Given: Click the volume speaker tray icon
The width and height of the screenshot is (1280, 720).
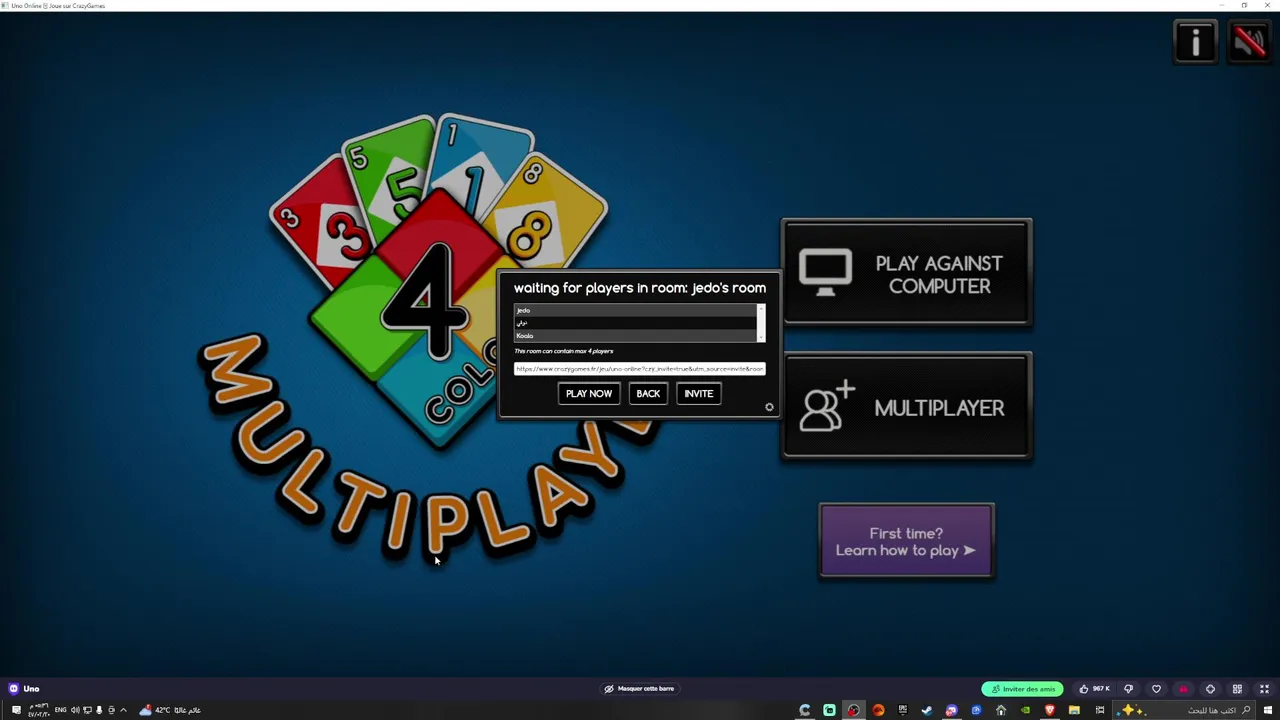Looking at the screenshot, I should coord(75,710).
